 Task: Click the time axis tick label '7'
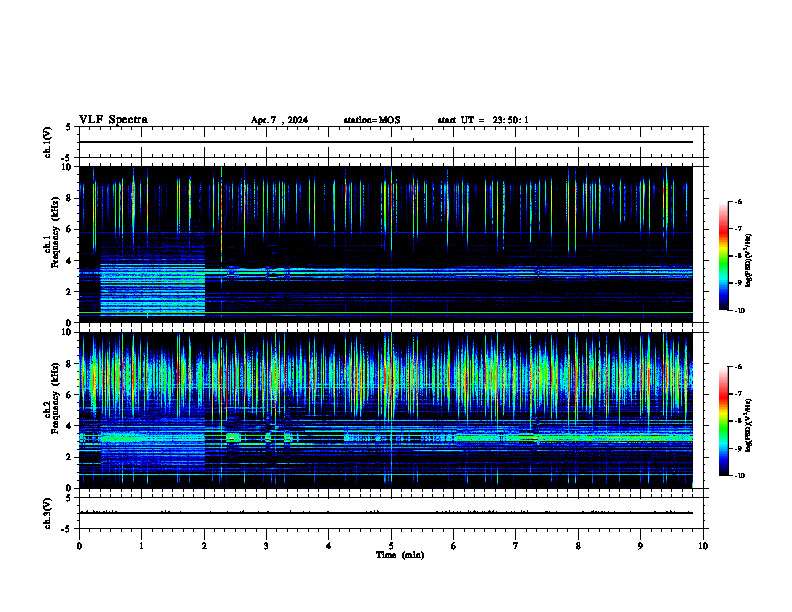[516, 546]
